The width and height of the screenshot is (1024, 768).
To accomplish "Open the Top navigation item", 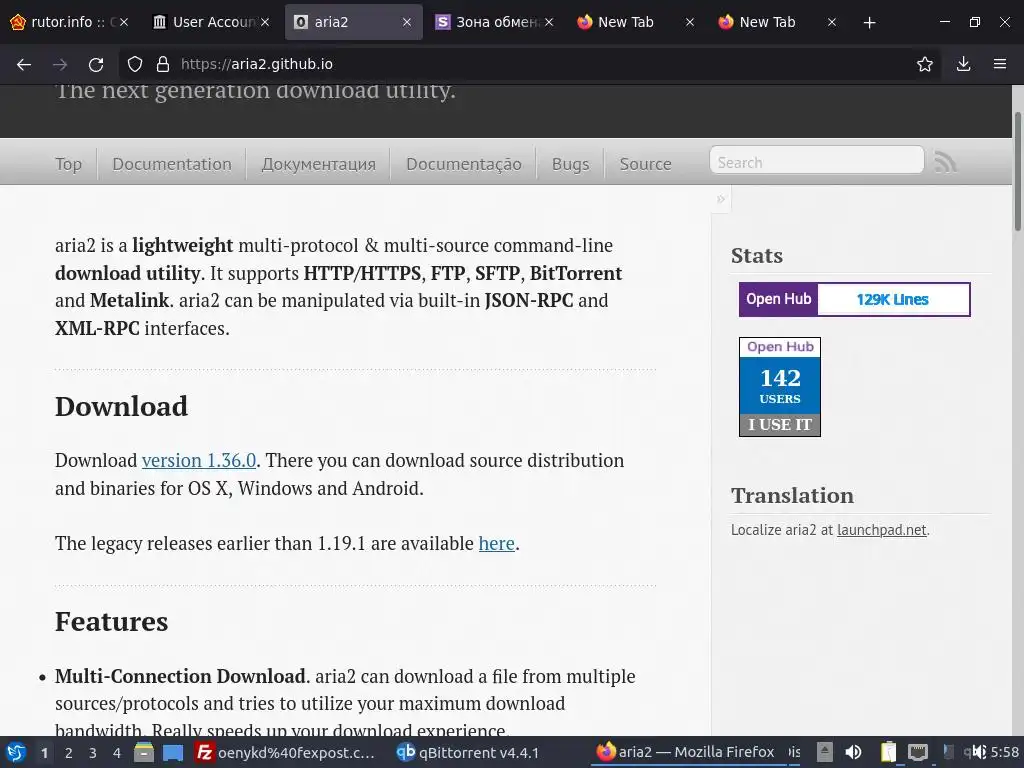I will [x=69, y=163].
